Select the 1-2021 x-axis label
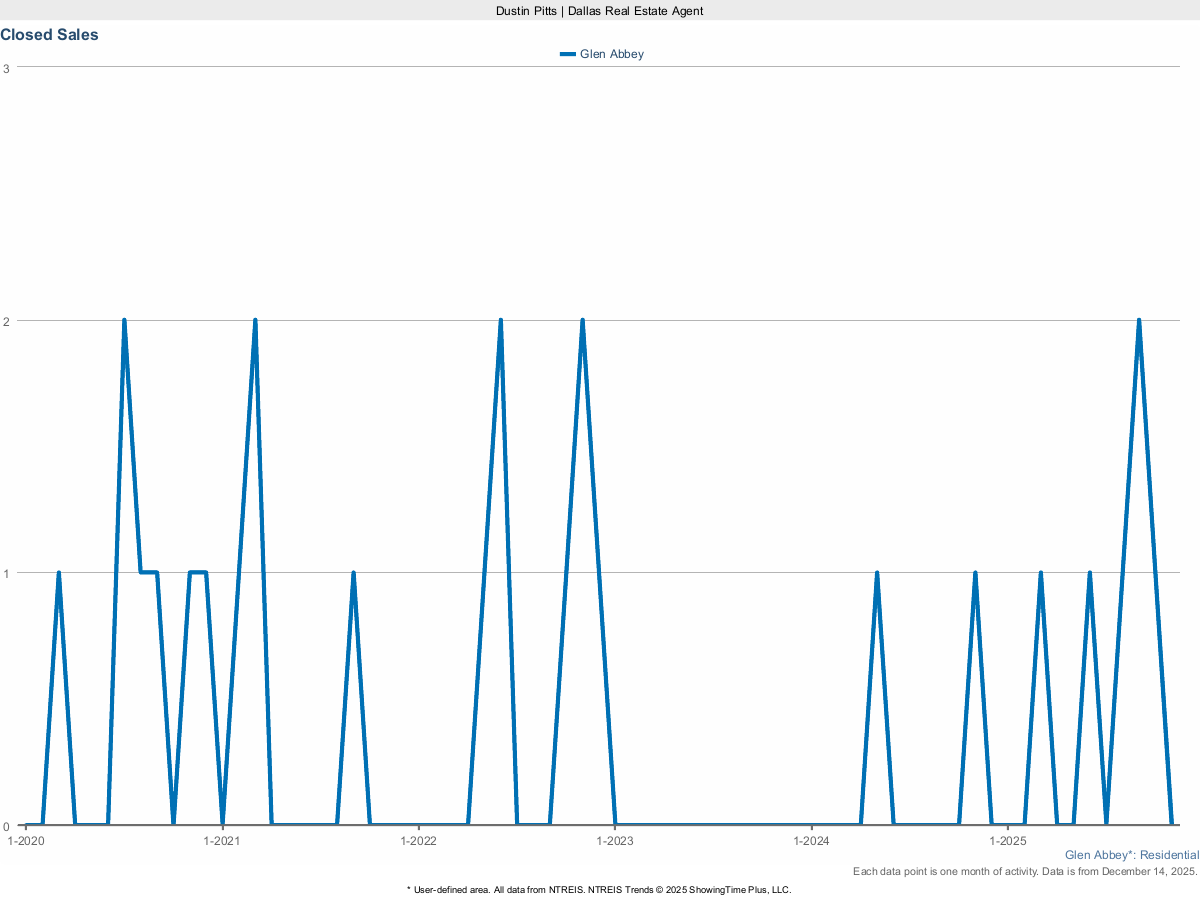Viewport: 1200px width, 900px height. 222,841
